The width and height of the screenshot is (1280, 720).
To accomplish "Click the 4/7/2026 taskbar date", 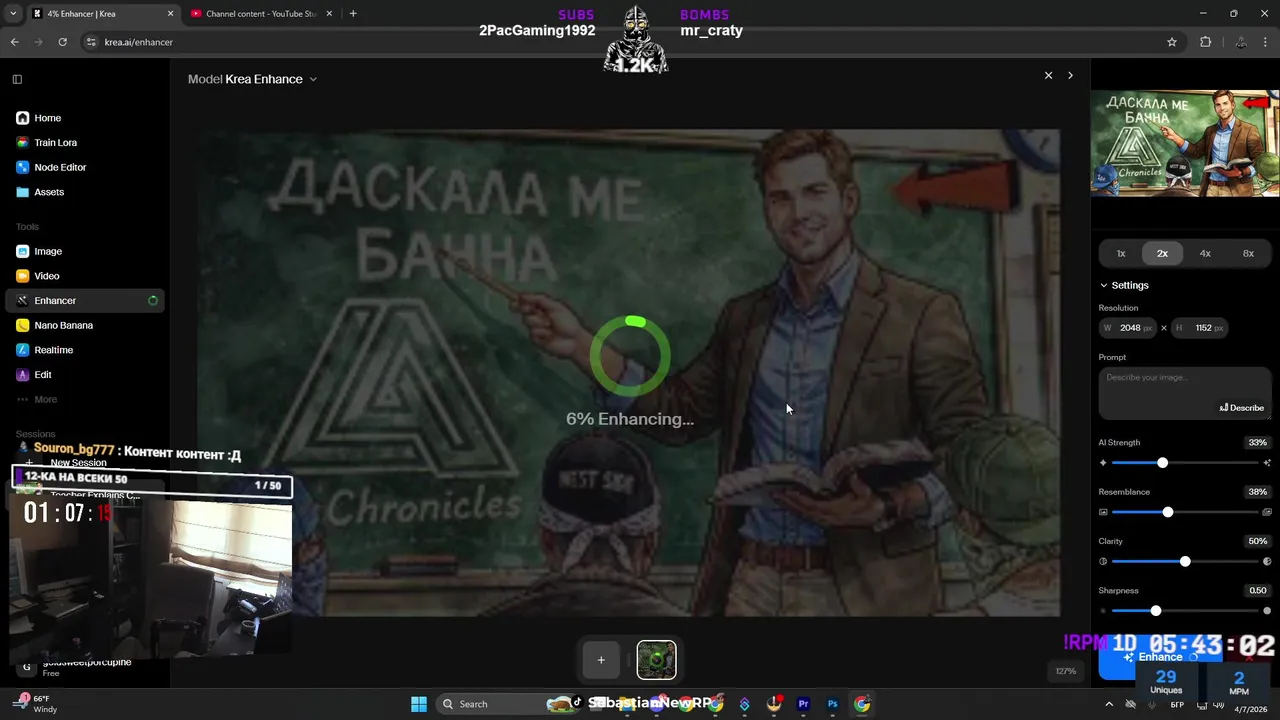I will point(1251,709).
